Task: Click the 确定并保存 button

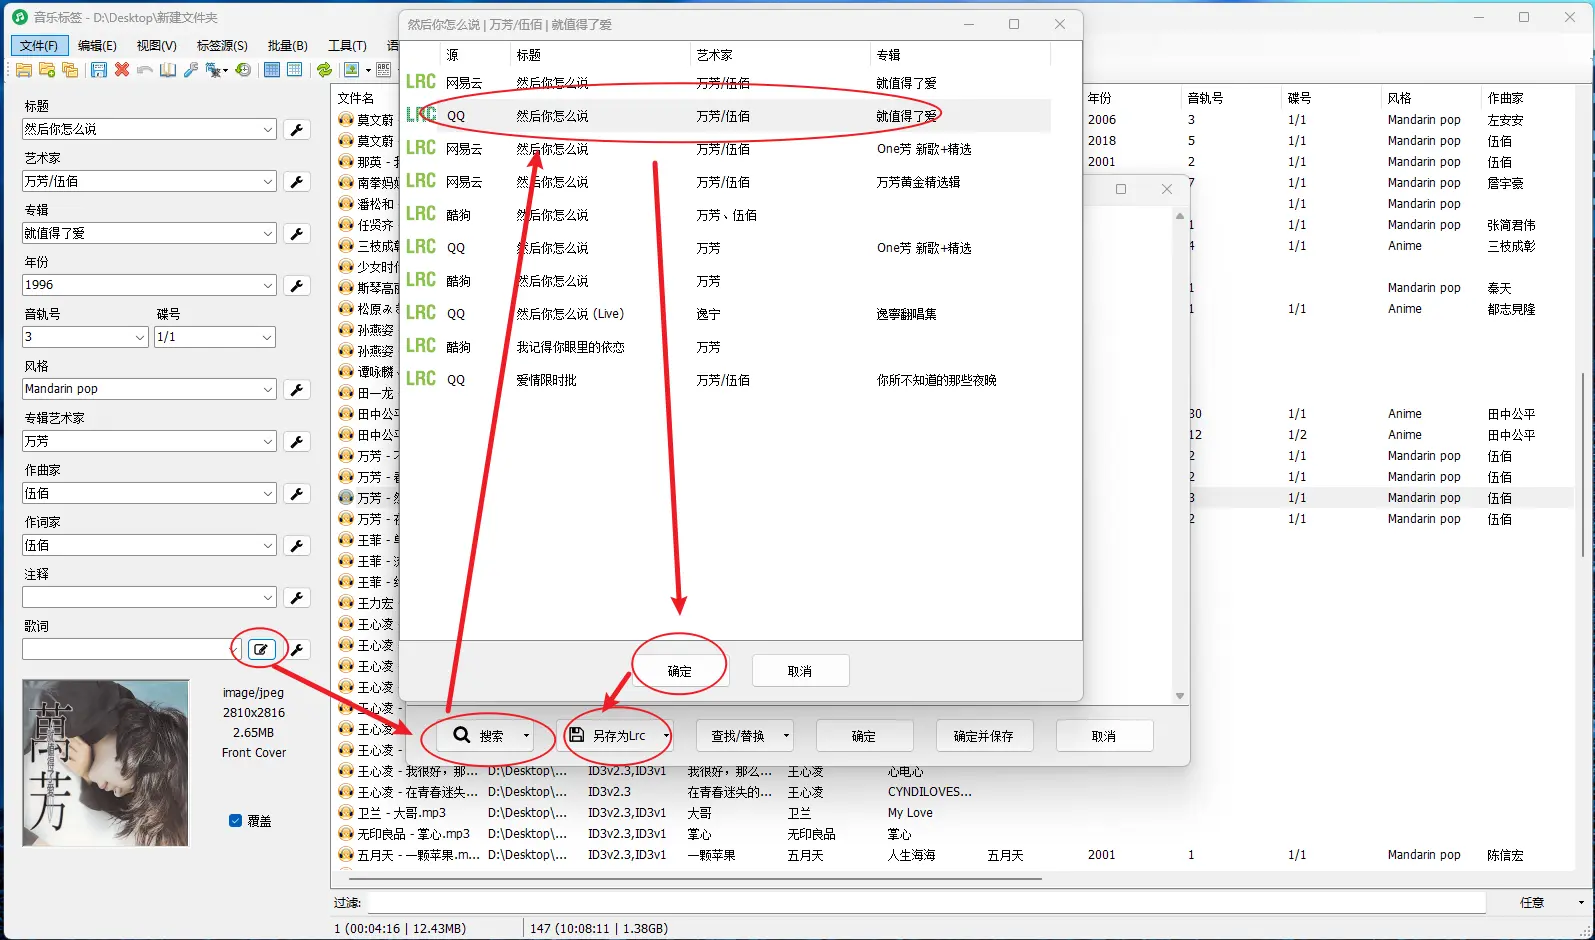Action: tap(983, 736)
